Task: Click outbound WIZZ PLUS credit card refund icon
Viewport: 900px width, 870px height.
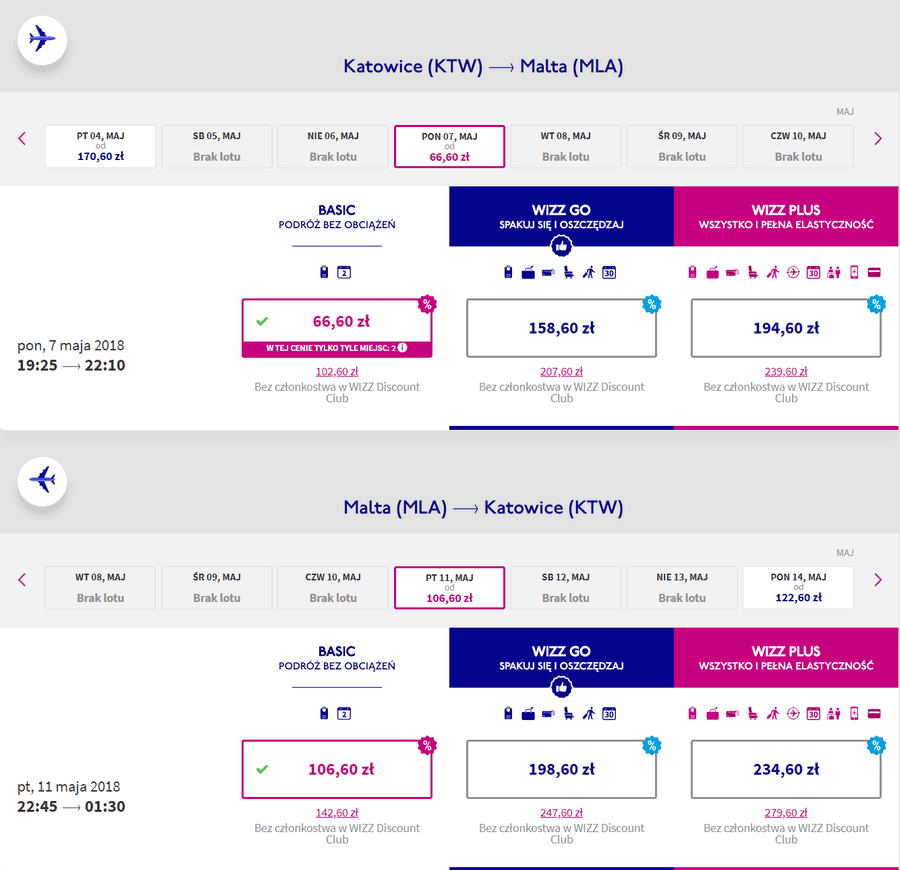Action: (x=874, y=273)
